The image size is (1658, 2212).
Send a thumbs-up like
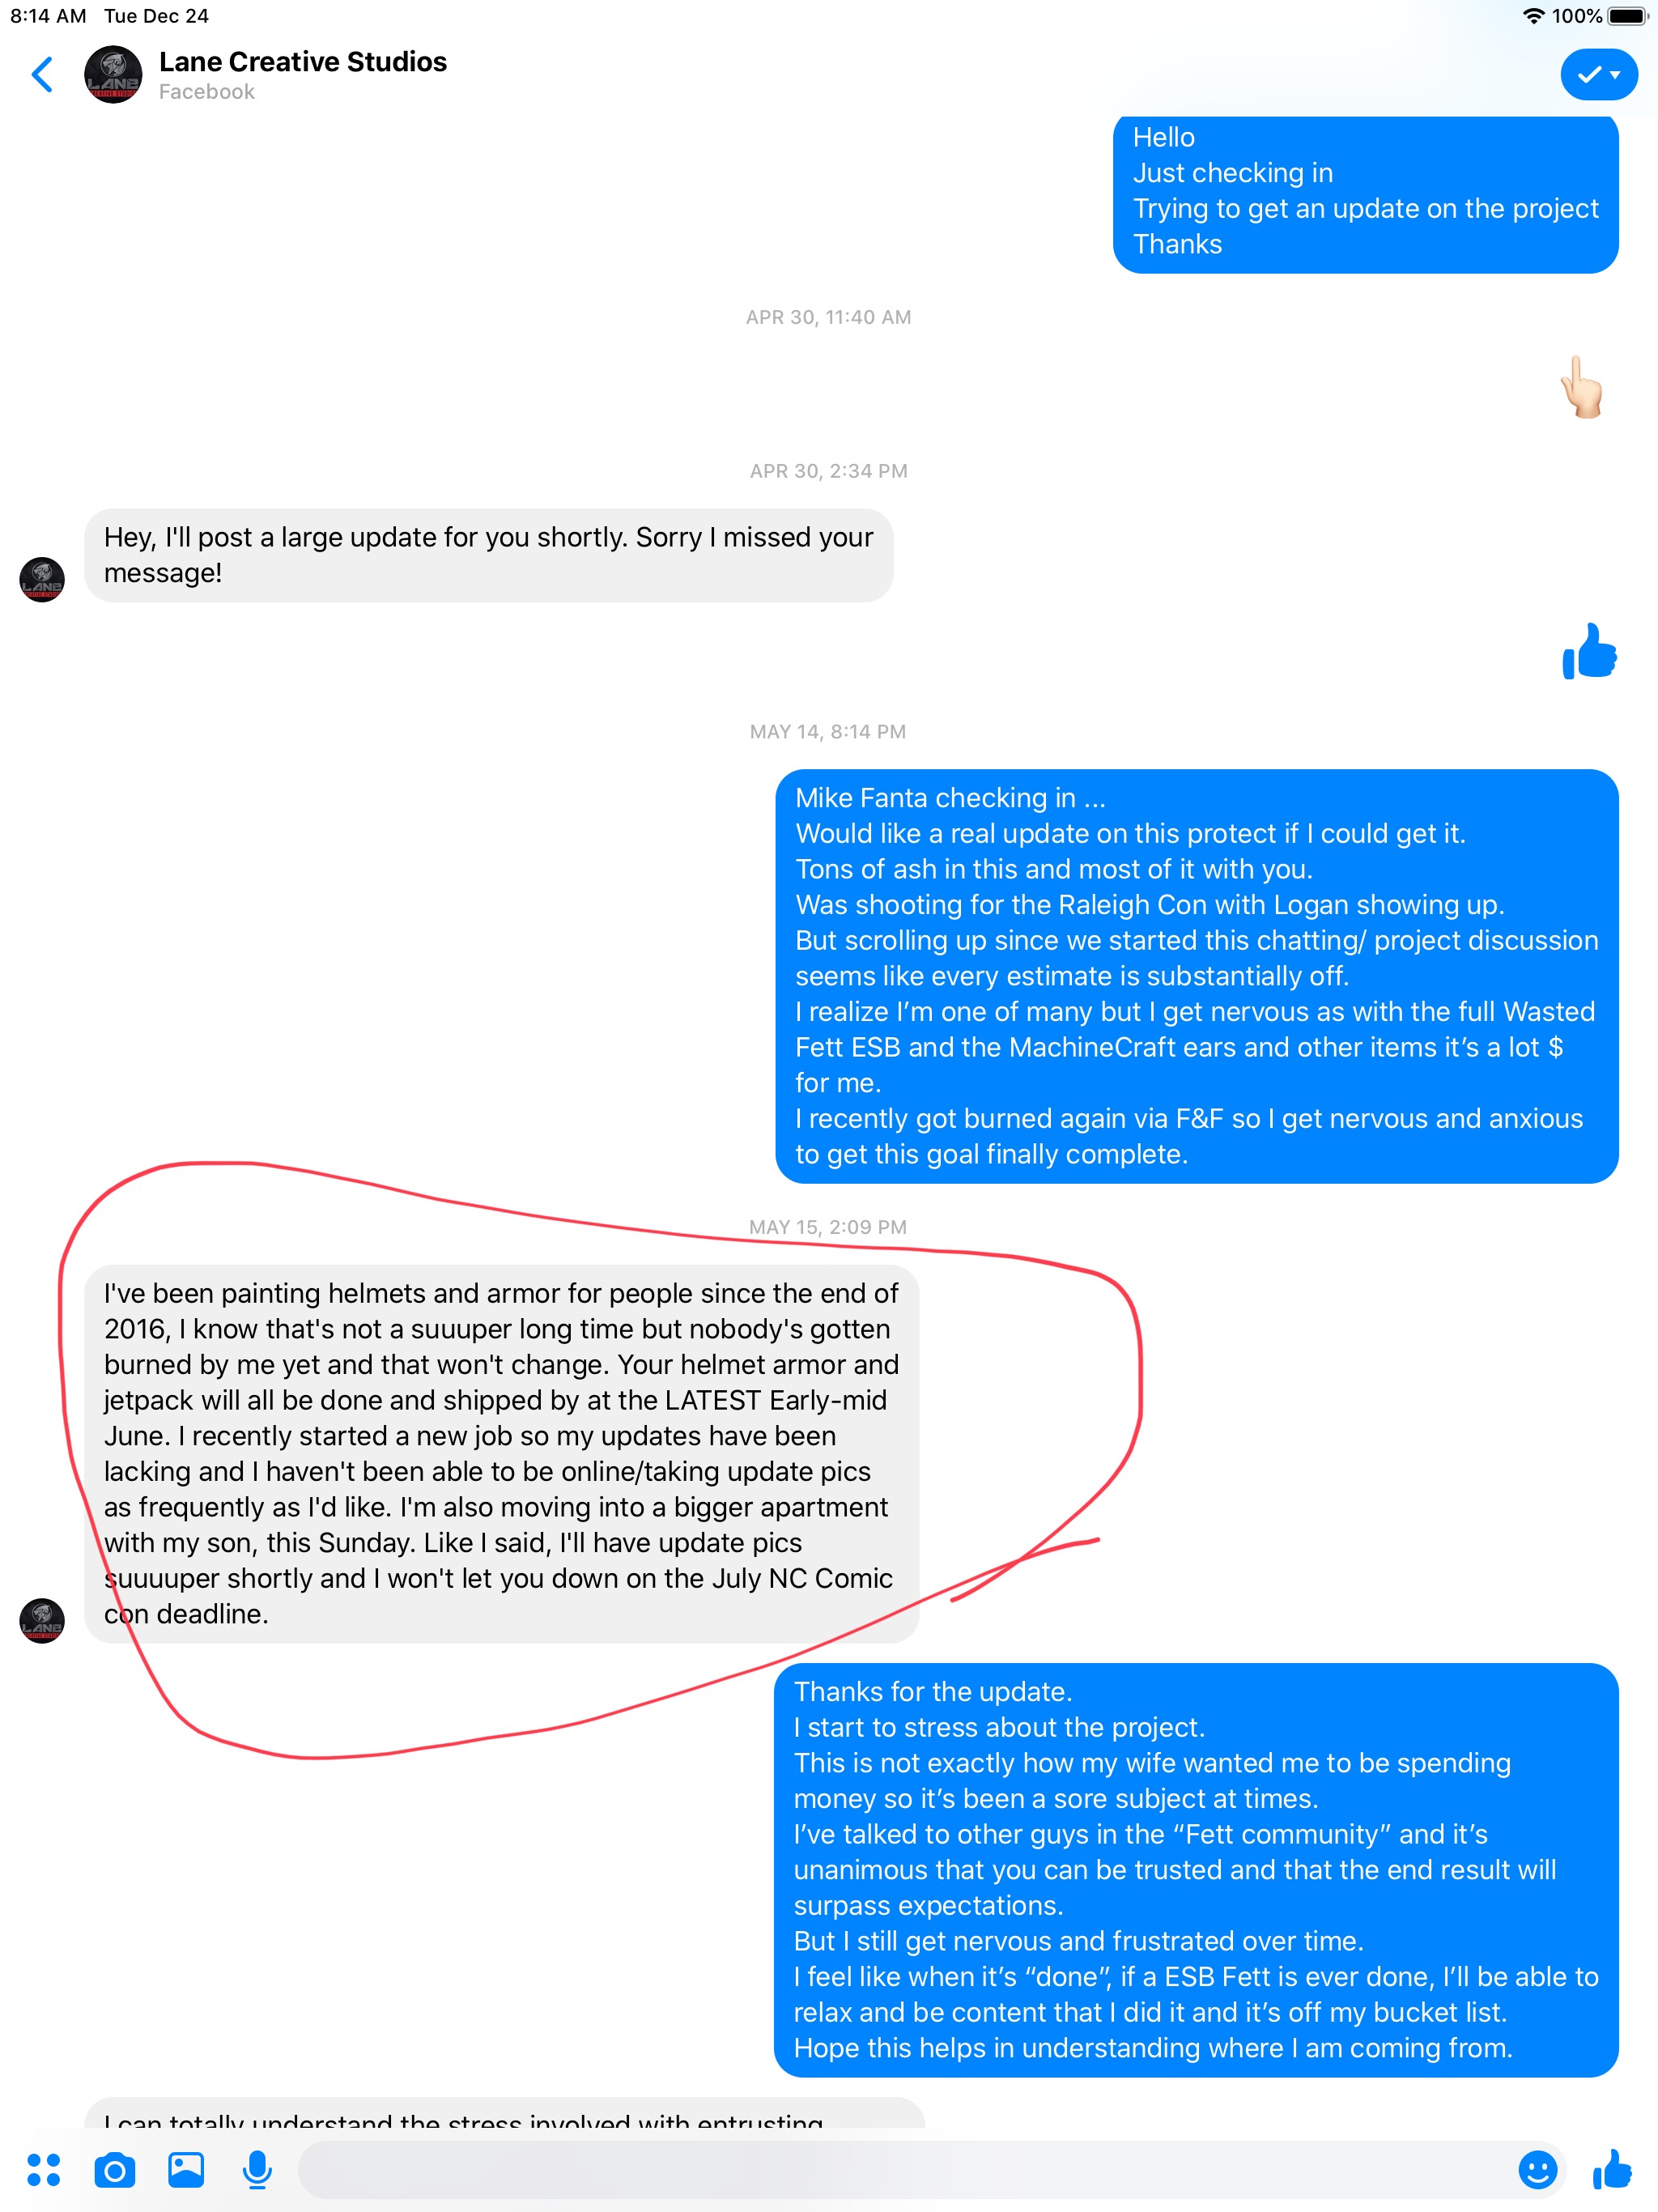(1612, 2169)
